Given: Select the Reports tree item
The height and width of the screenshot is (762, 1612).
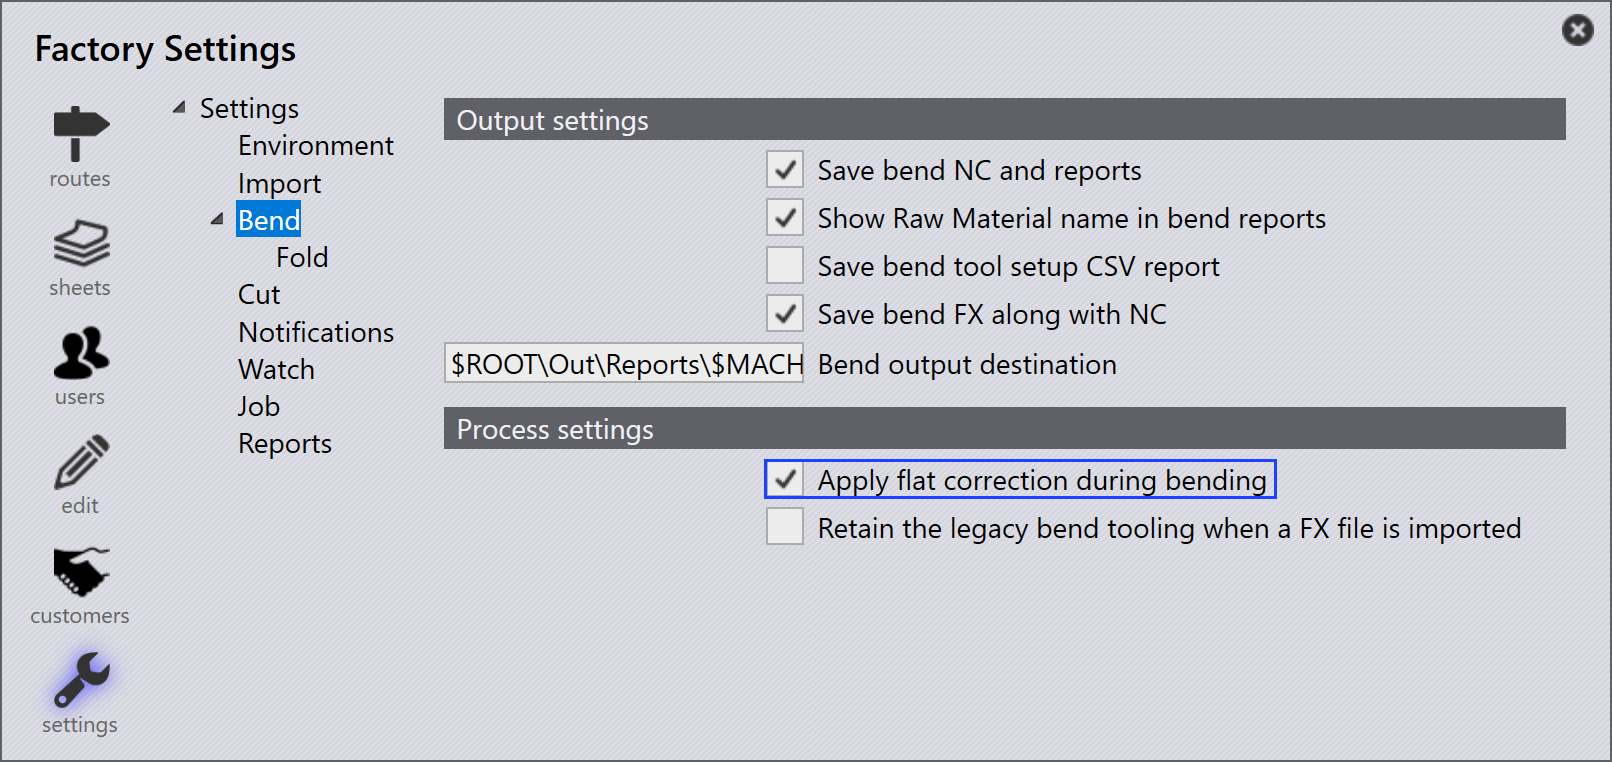Looking at the screenshot, I should pyautogui.click(x=285, y=444).
